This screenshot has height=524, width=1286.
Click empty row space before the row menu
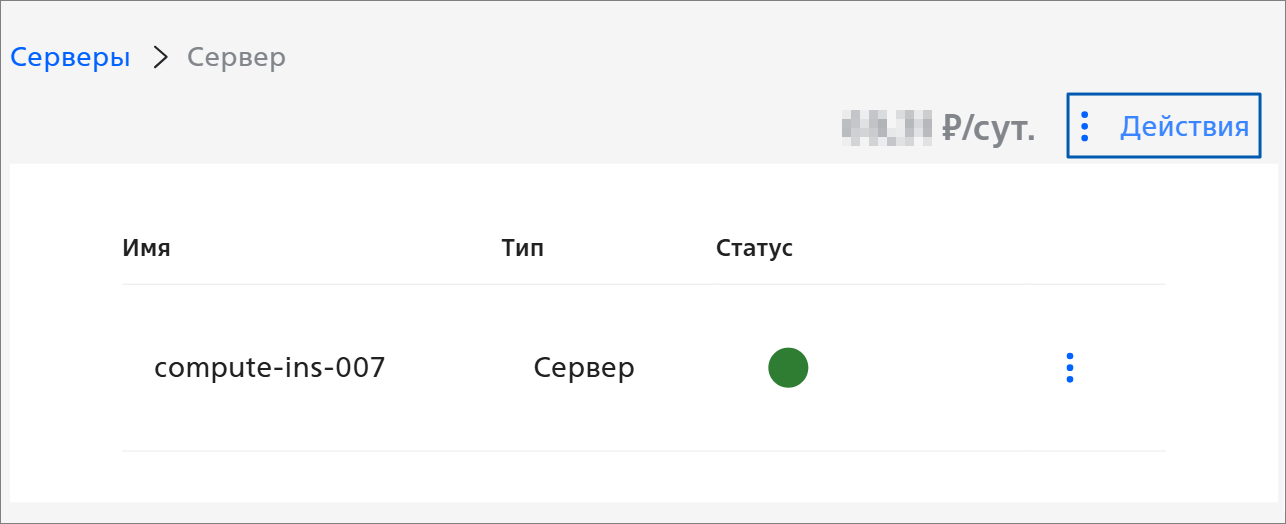click(930, 368)
